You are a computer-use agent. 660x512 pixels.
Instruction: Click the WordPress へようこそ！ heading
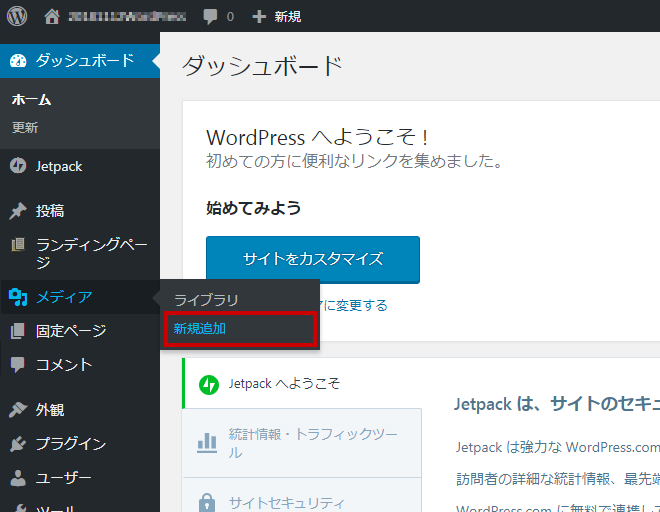318,137
